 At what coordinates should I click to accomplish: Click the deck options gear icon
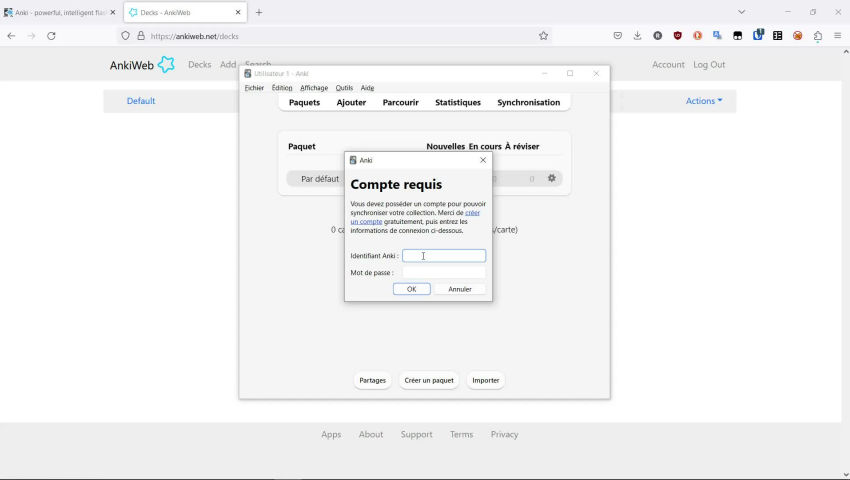click(551, 178)
